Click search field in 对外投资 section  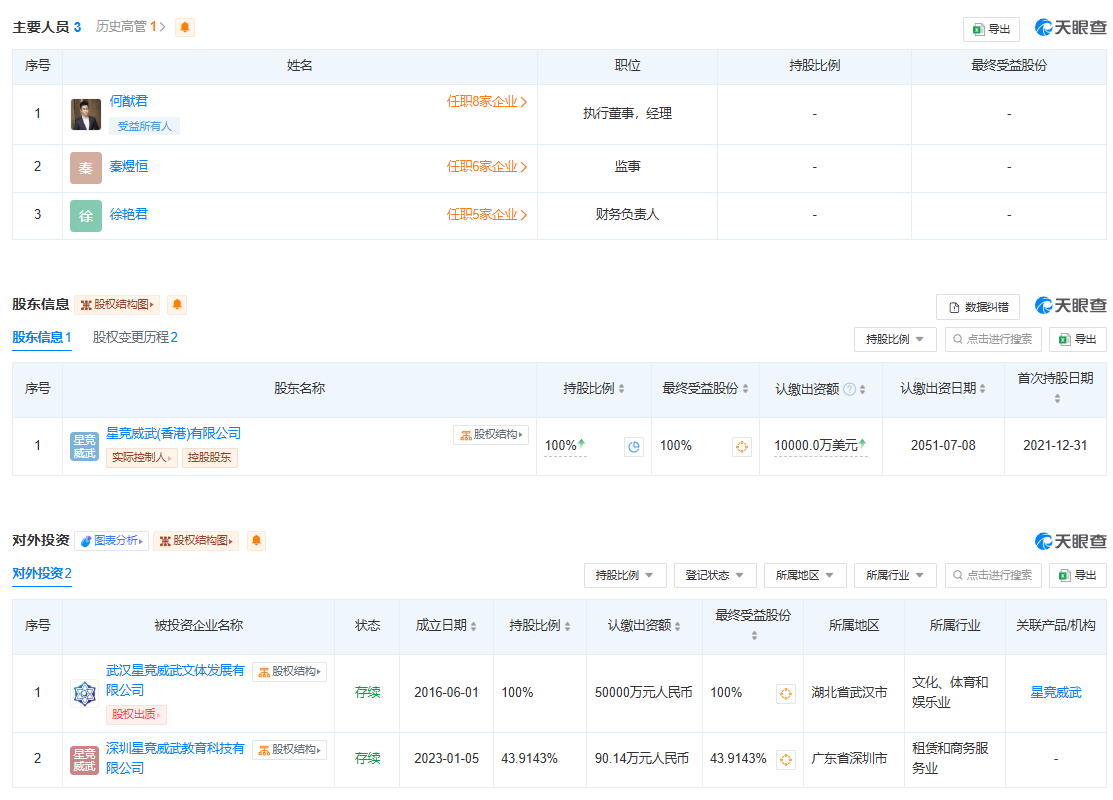point(993,575)
